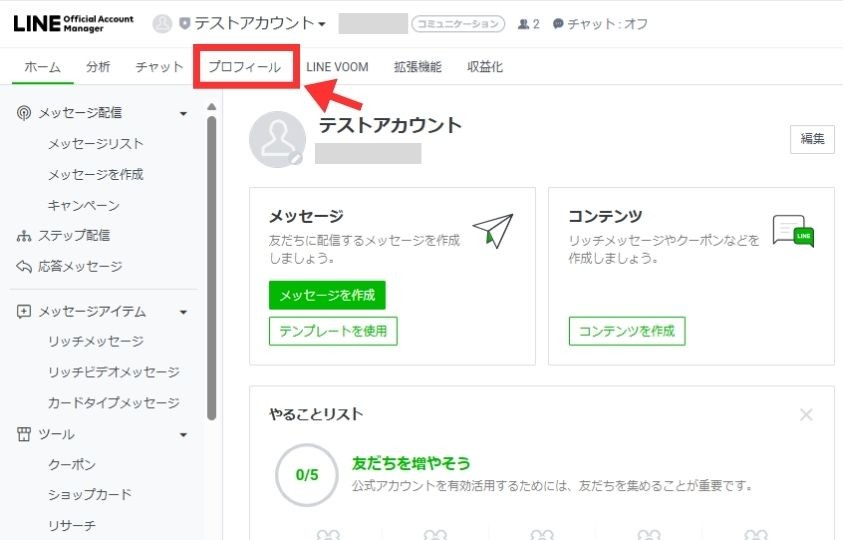
Task: Click the account avatar icon in header
Action: [x=162, y=23]
